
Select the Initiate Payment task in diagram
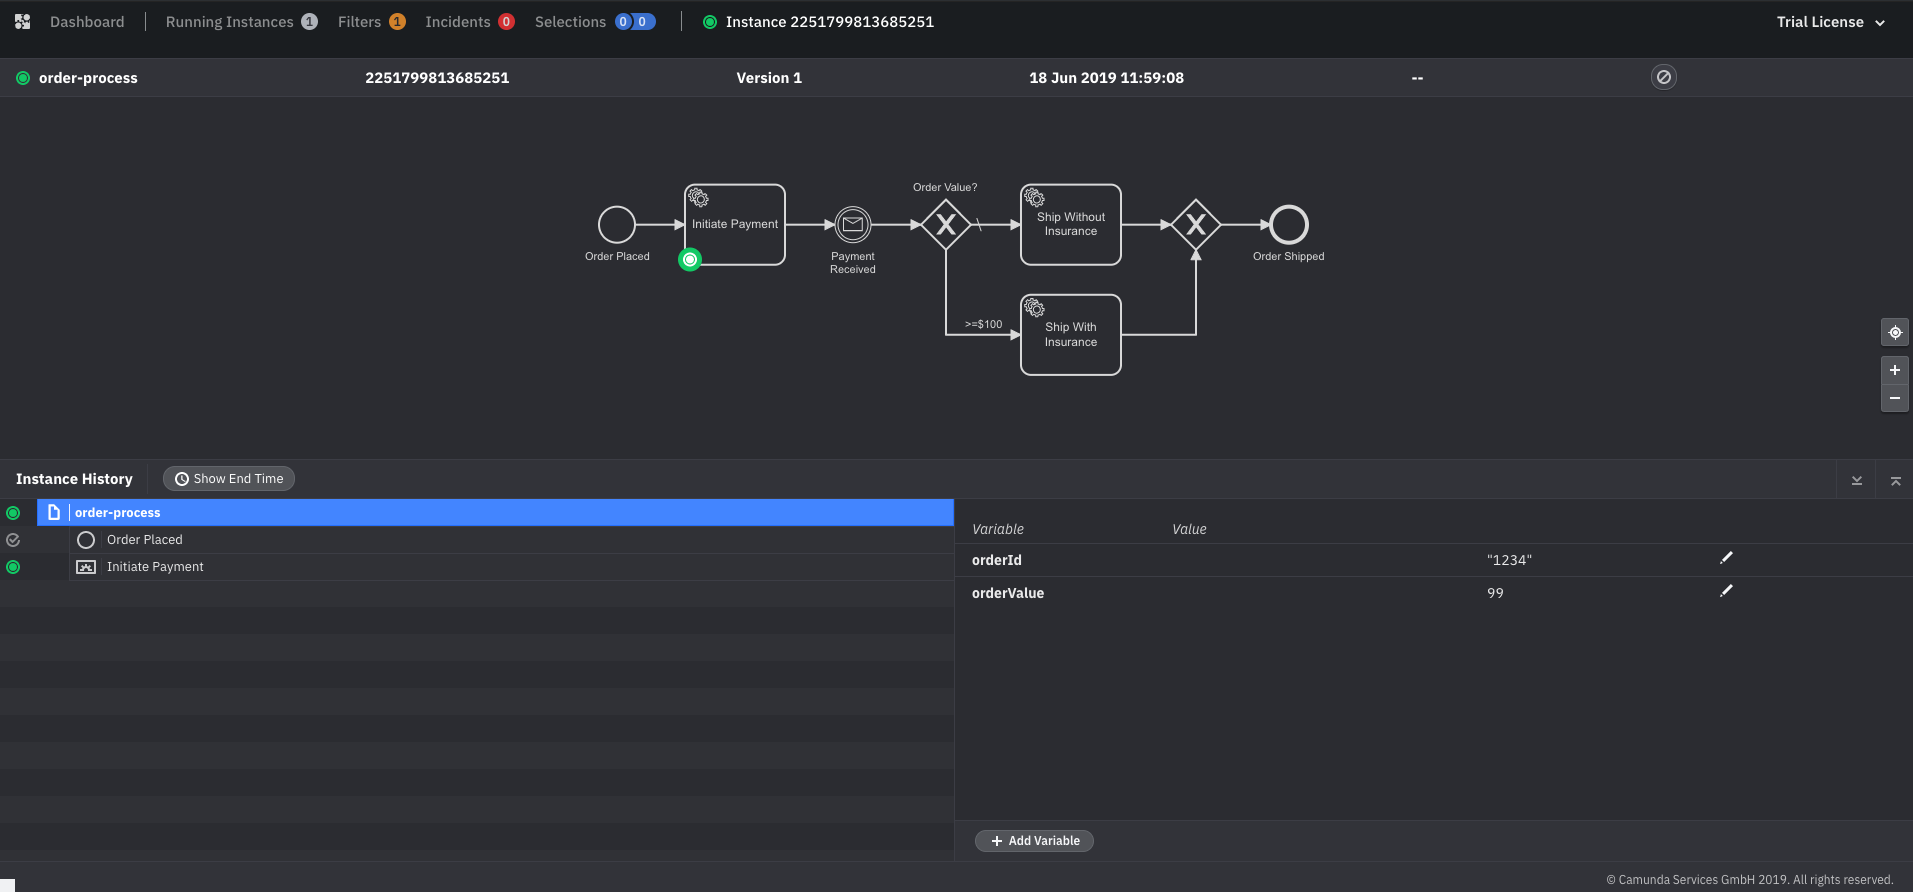(735, 224)
